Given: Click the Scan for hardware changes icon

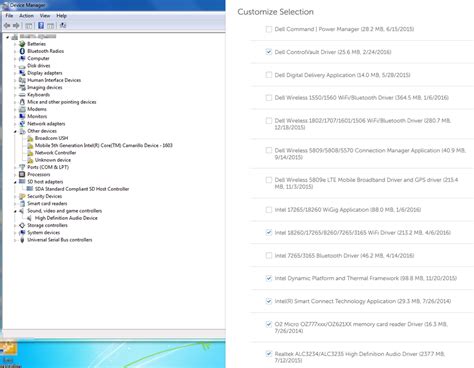Looking at the screenshot, I should coord(63,26).
